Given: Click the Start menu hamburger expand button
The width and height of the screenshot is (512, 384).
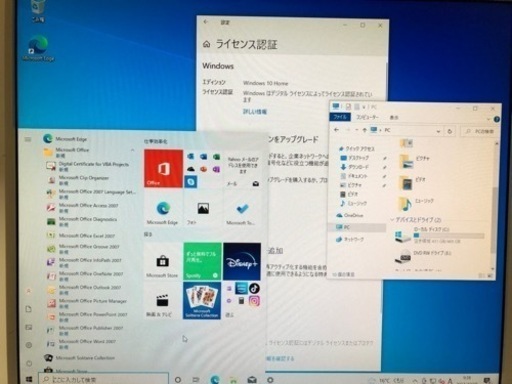Looking at the screenshot, I should 28,139.
